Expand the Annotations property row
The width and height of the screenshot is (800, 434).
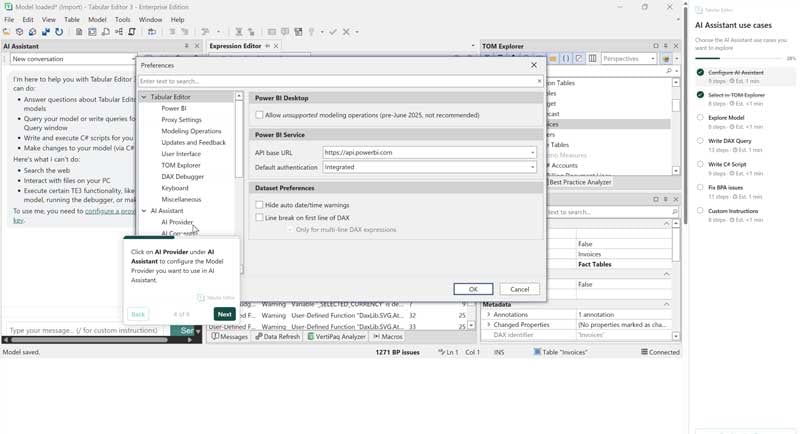488,315
